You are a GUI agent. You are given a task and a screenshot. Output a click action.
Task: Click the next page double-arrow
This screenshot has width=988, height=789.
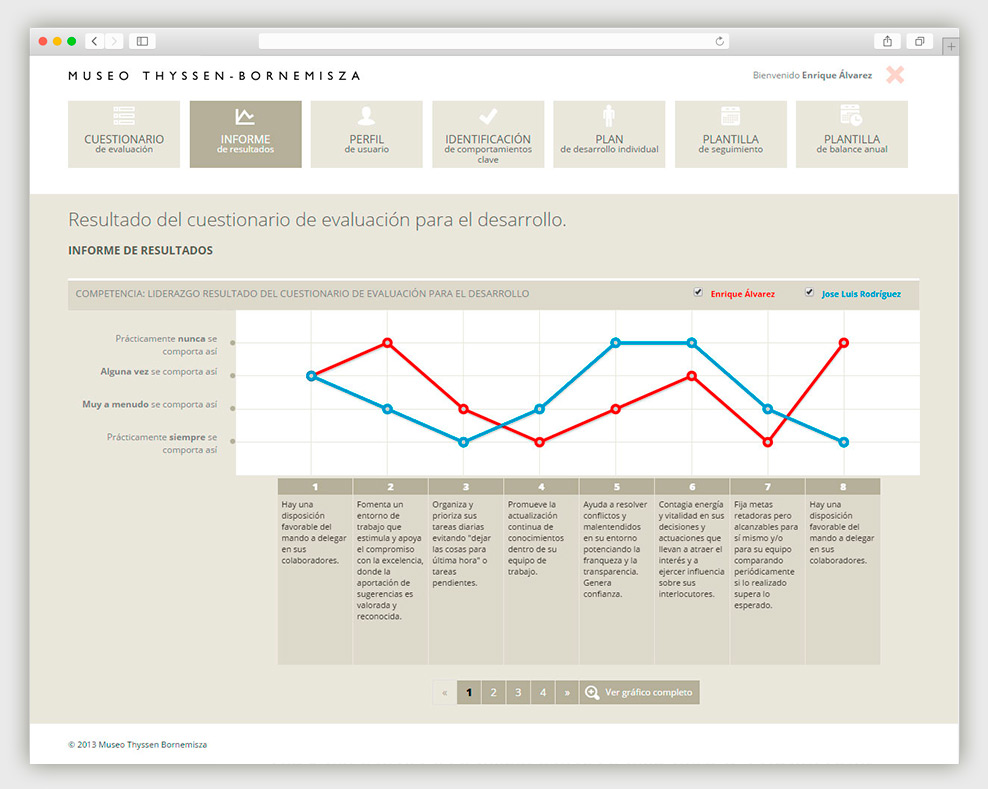(567, 692)
